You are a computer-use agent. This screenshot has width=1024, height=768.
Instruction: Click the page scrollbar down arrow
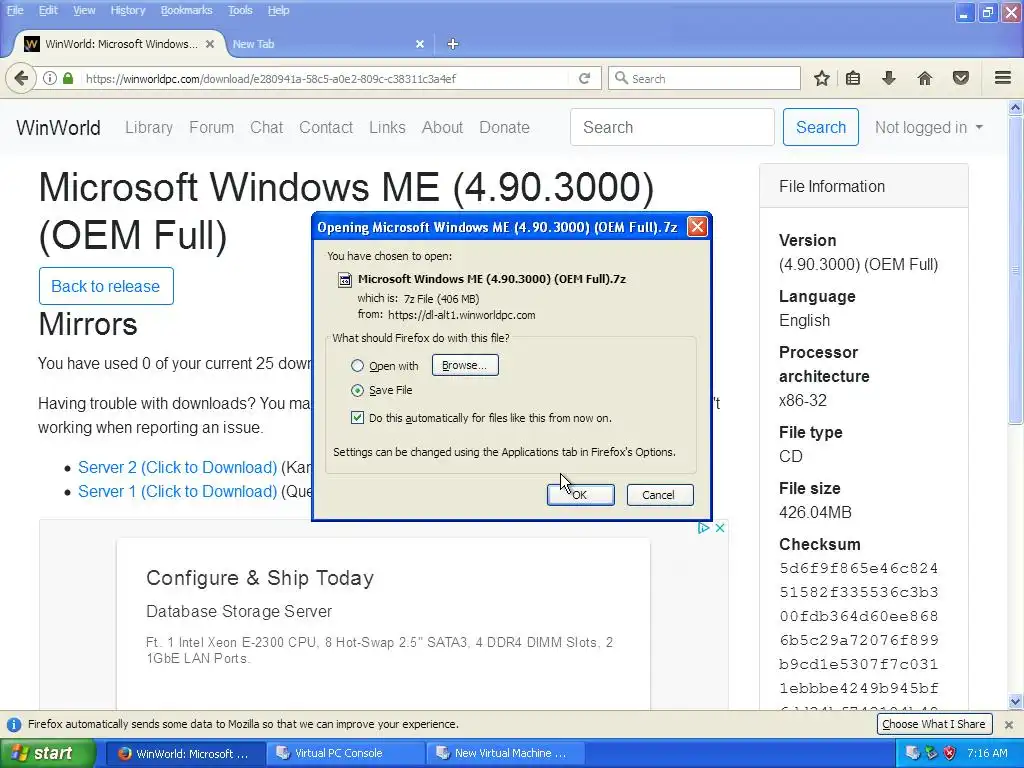click(1015, 702)
